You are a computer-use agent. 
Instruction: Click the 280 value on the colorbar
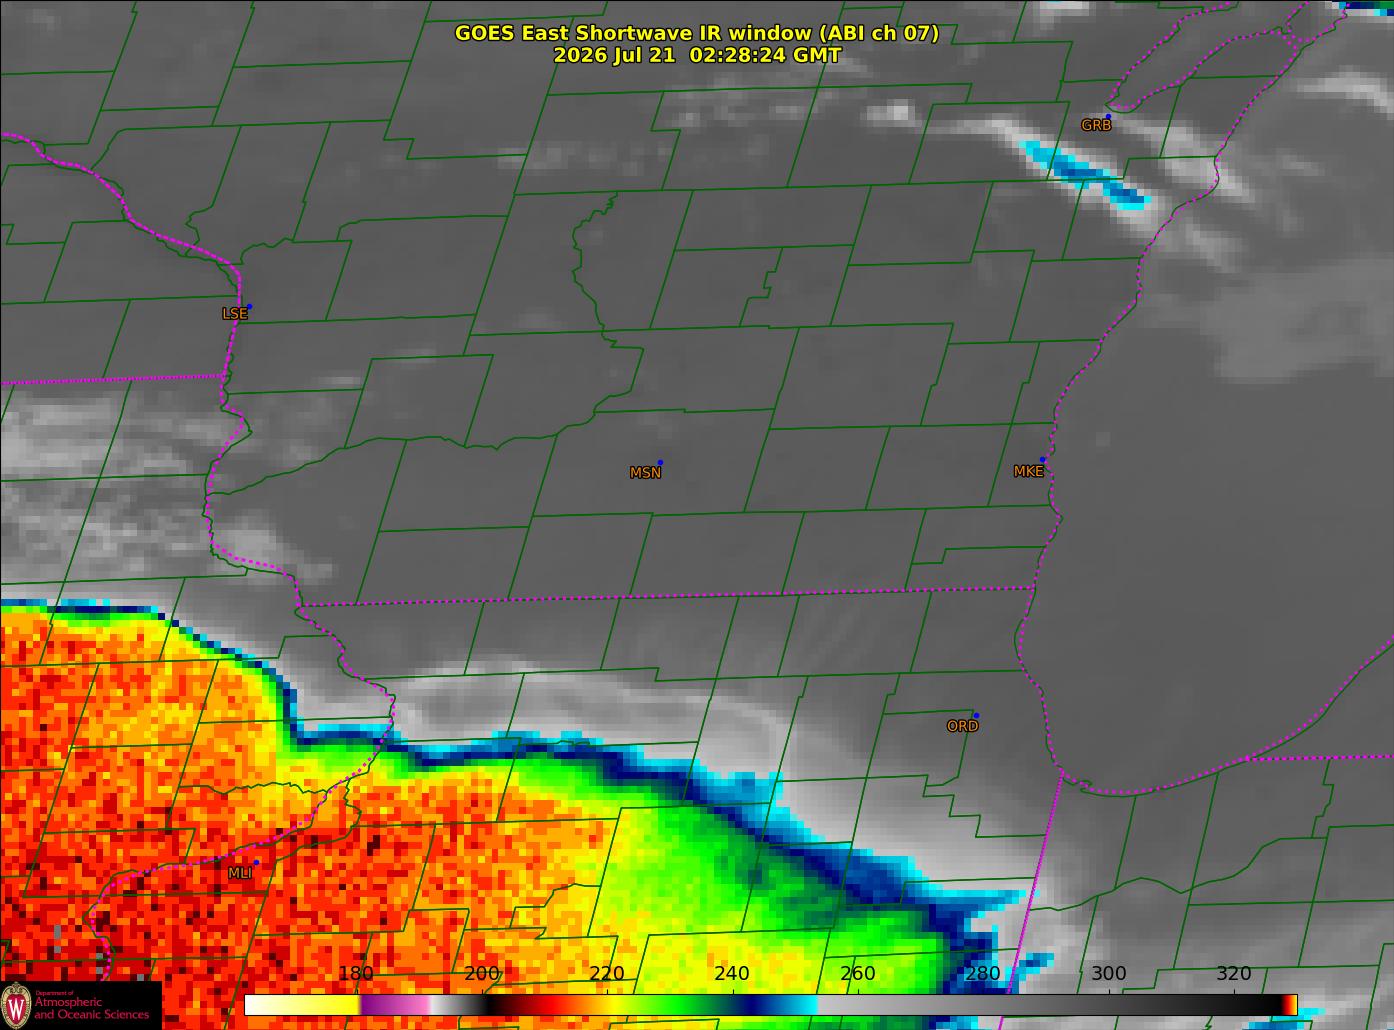tap(983, 974)
